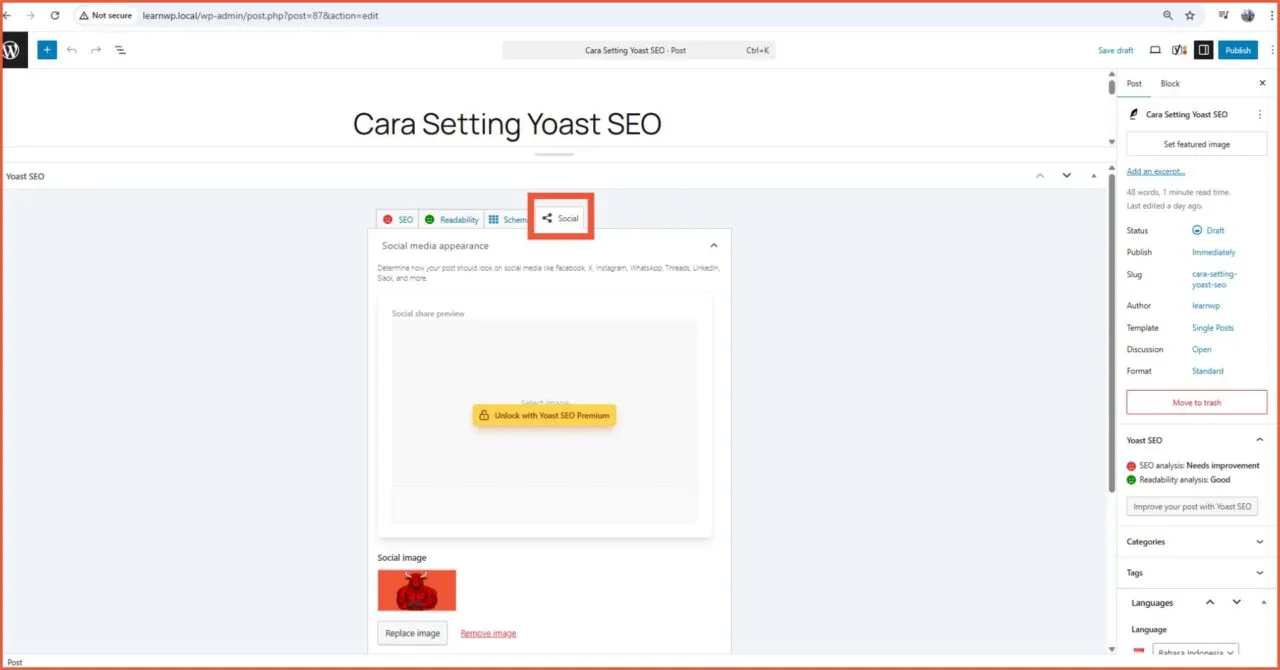This screenshot has width=1280, height=670.
Task: Open the block inserter
Action: click(46, 50)
